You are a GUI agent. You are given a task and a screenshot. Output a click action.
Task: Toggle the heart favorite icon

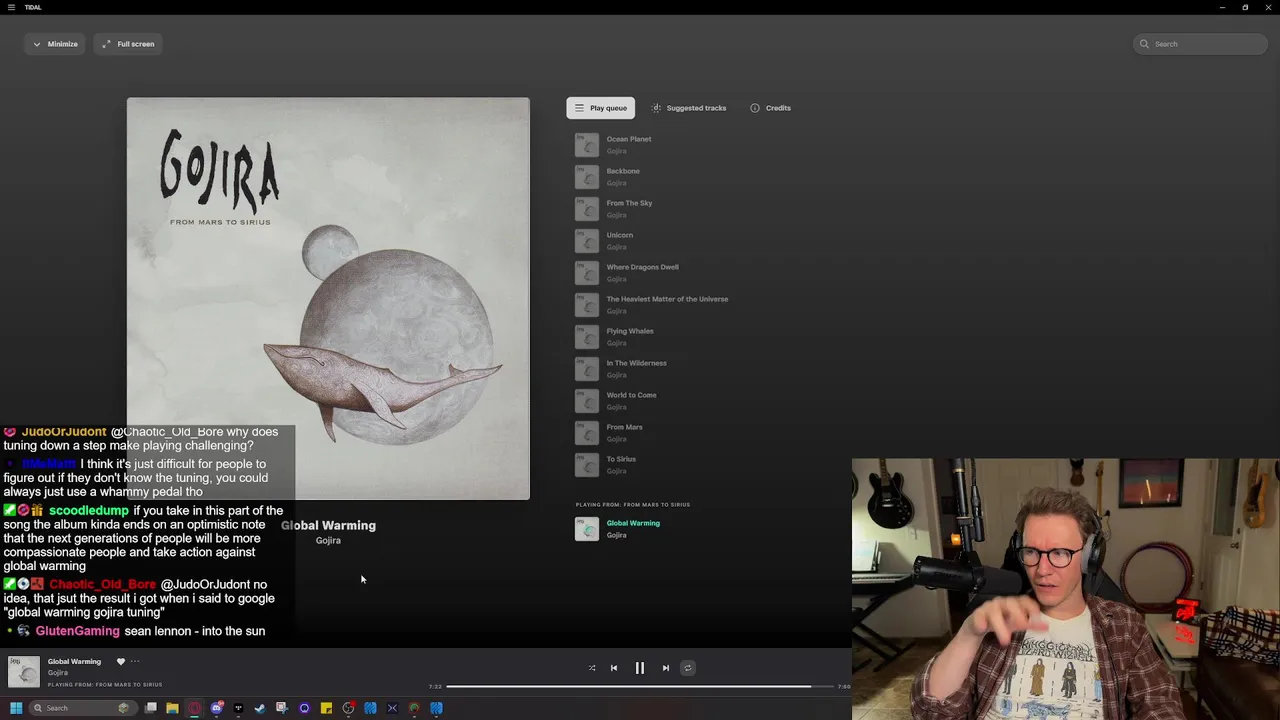pyautogui.click(x=121, y=661)
